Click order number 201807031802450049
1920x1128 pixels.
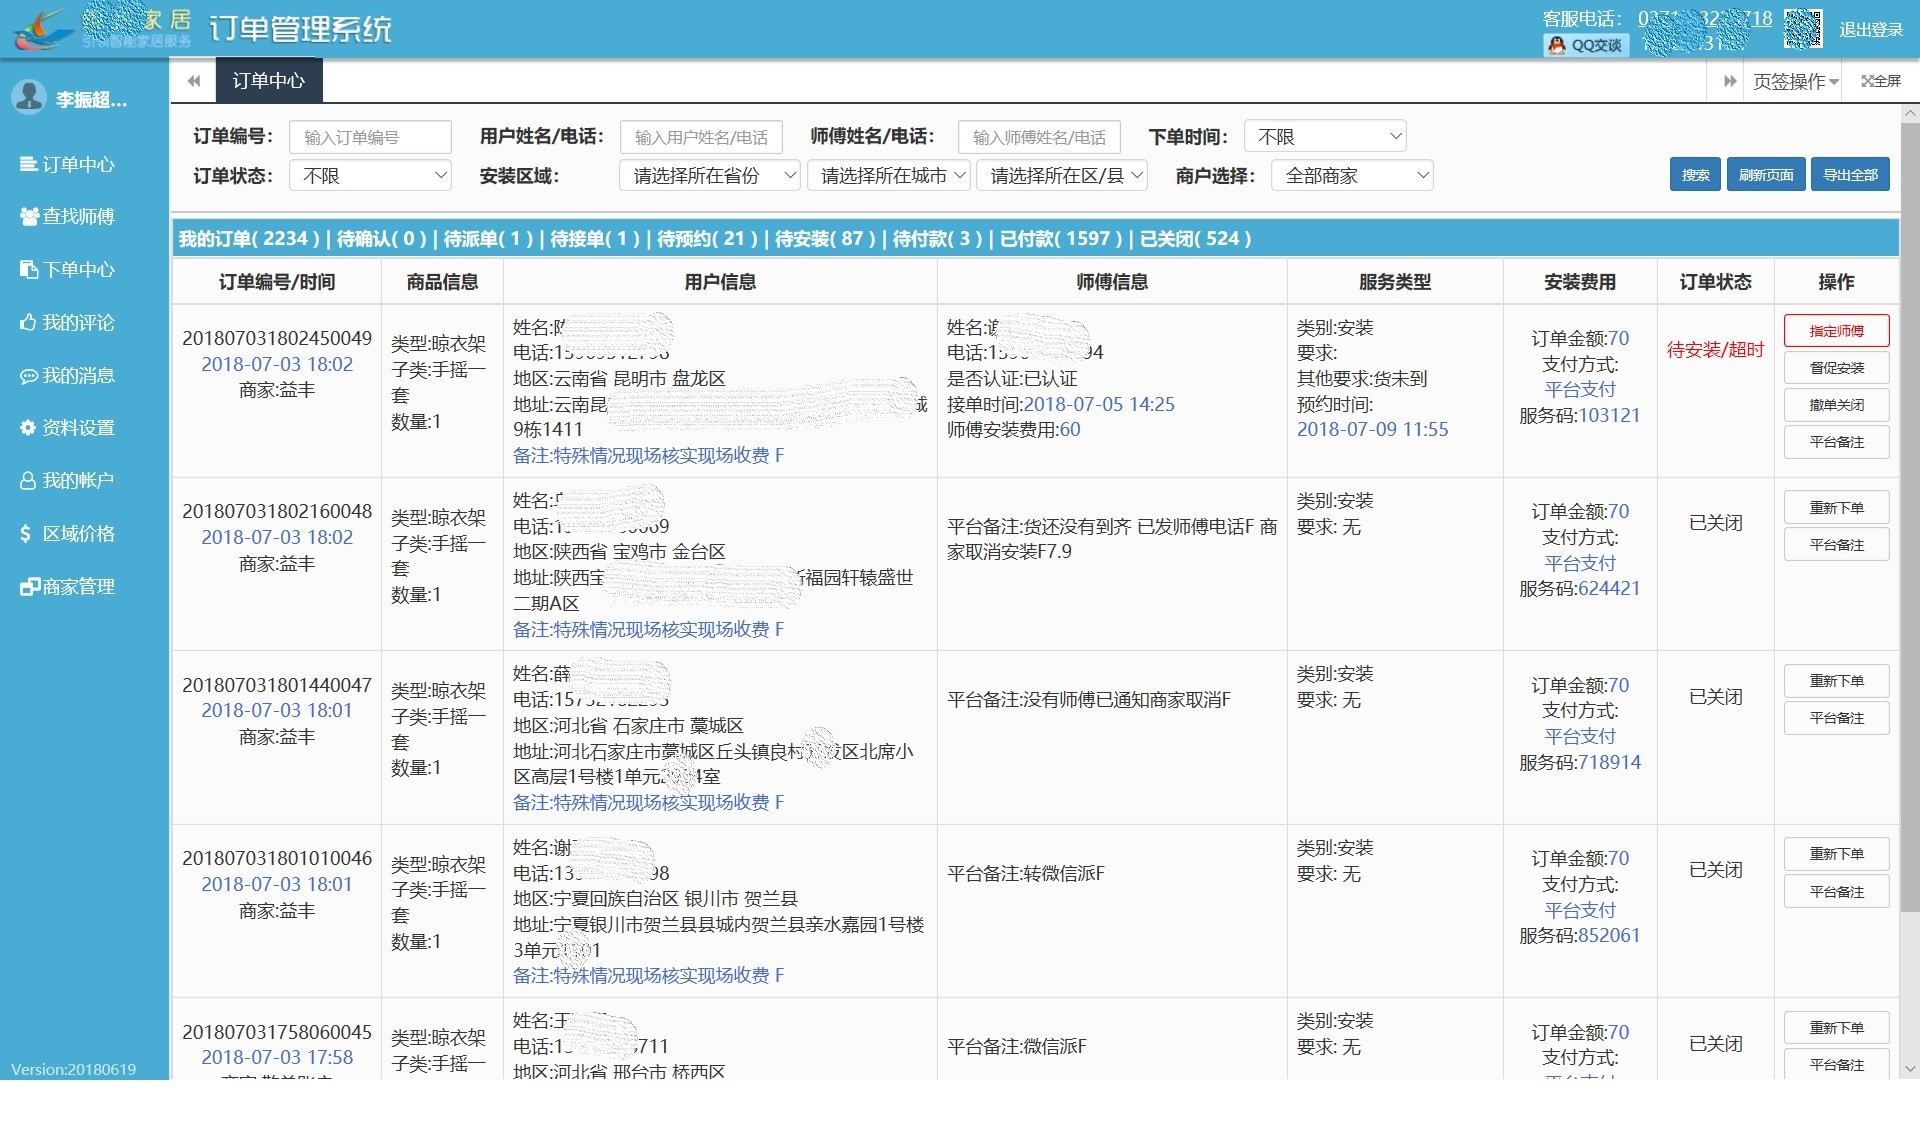point(277,338)
